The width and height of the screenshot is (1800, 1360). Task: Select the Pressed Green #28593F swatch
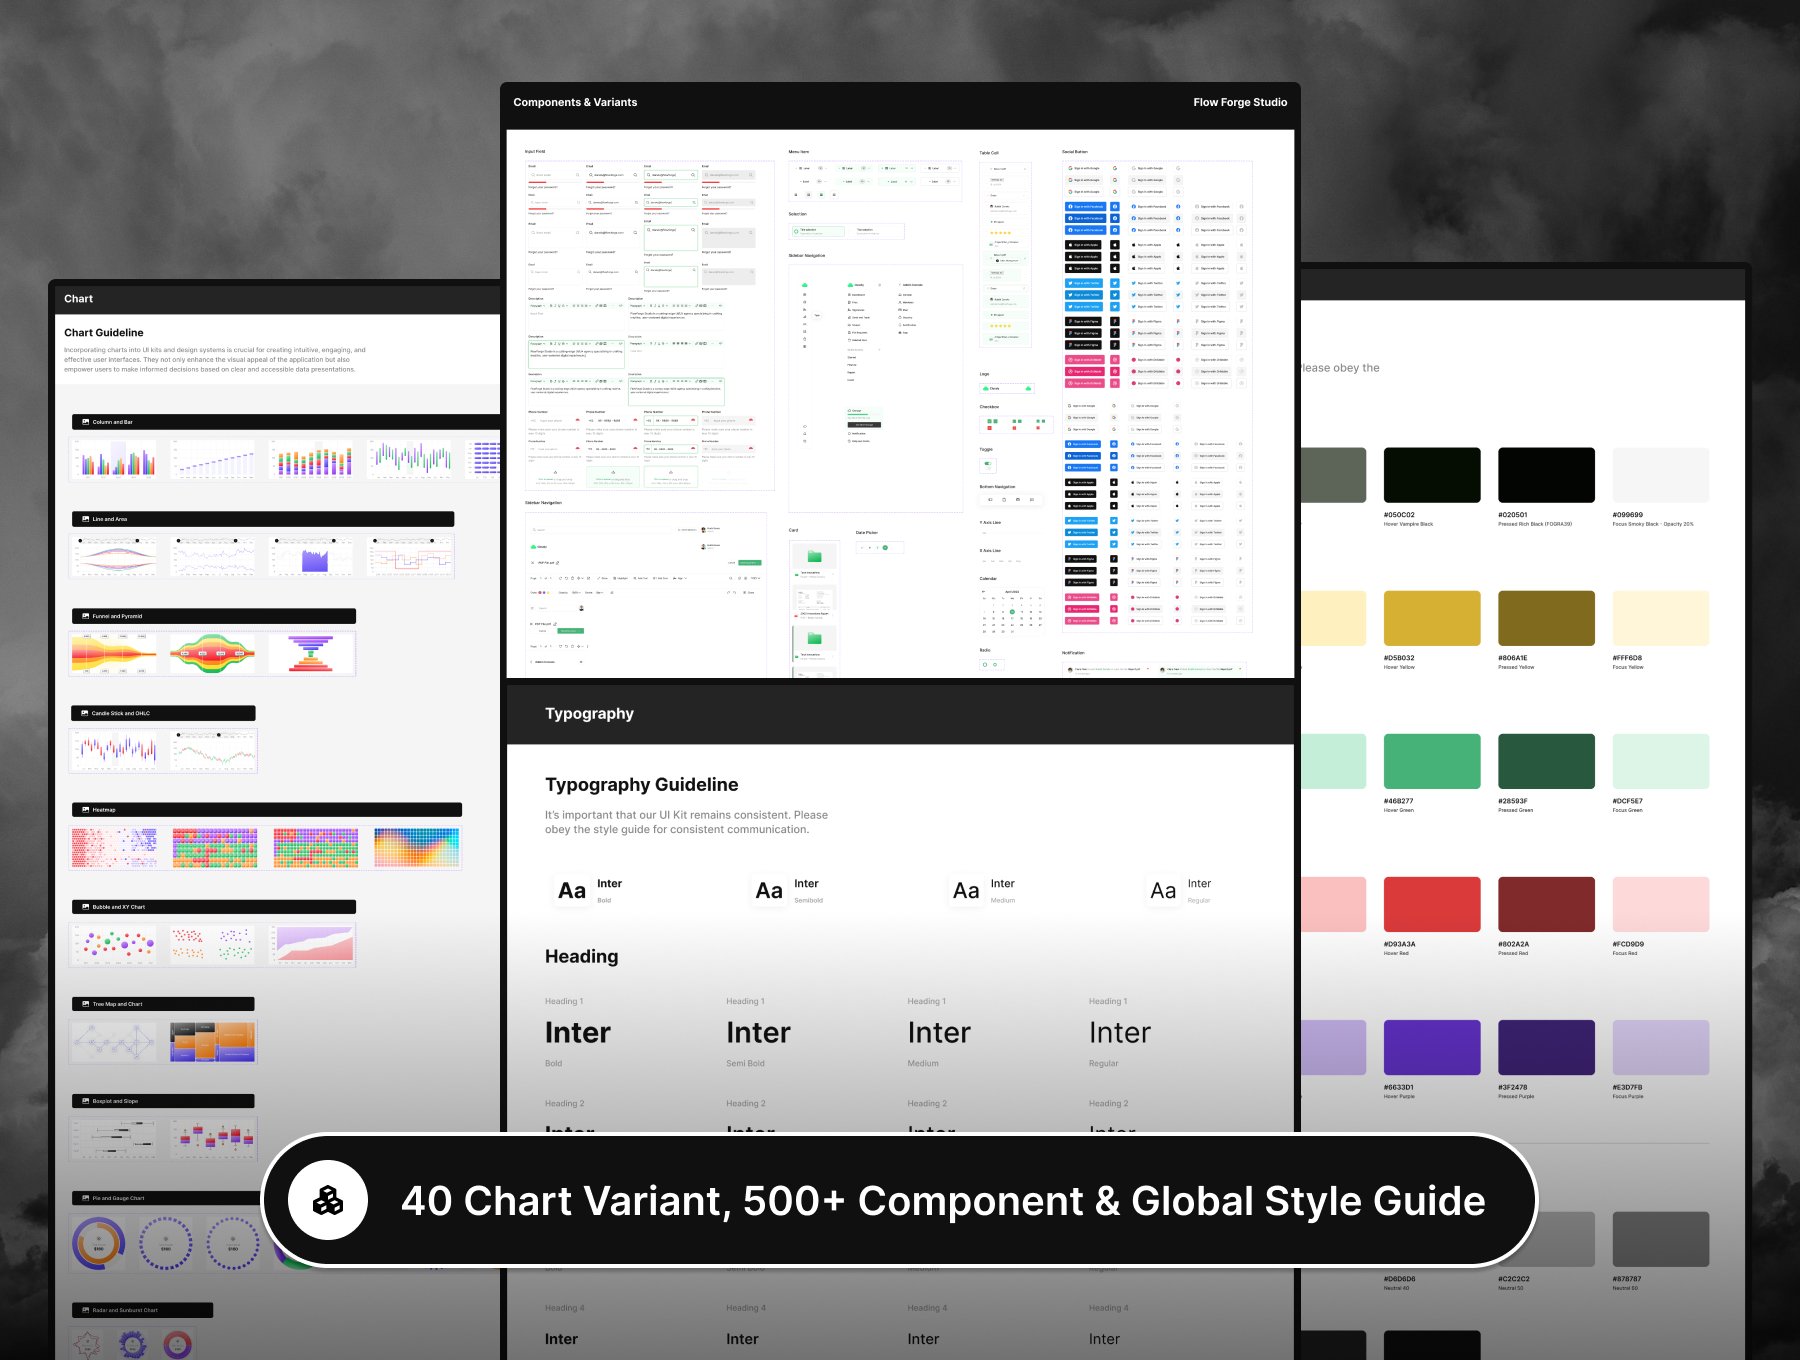click(x=1546, y=761)
